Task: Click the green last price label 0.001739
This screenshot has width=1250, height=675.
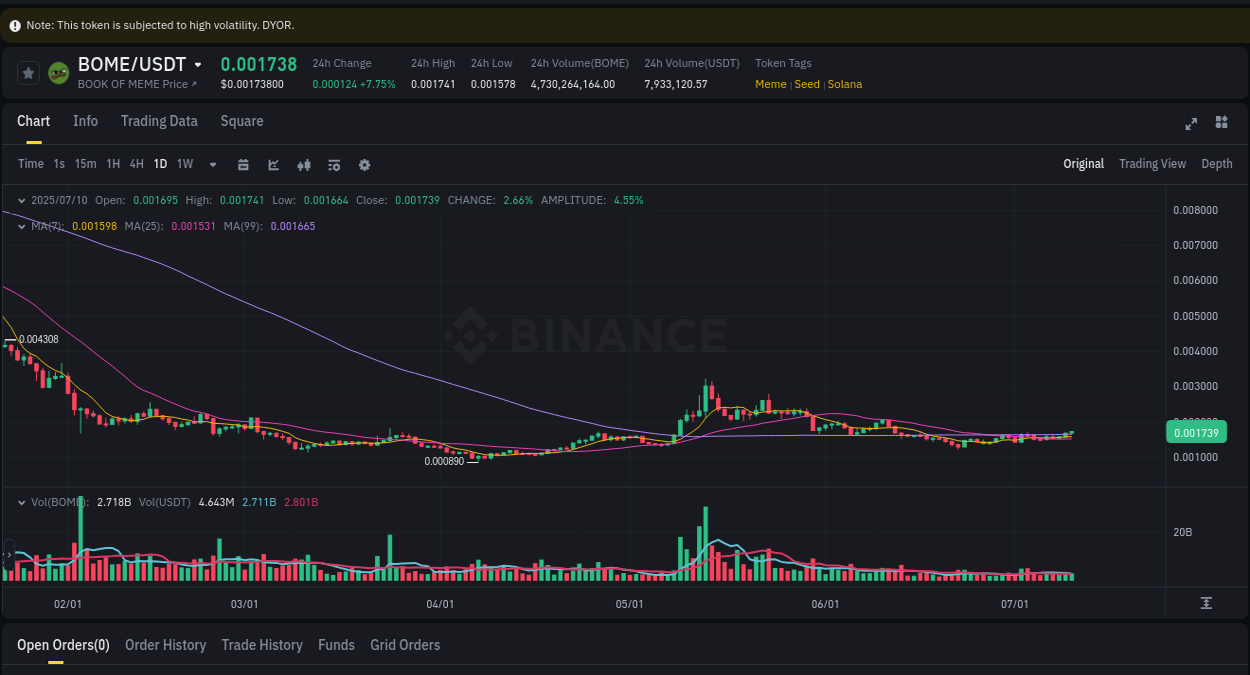Action: pos(1196,432)
